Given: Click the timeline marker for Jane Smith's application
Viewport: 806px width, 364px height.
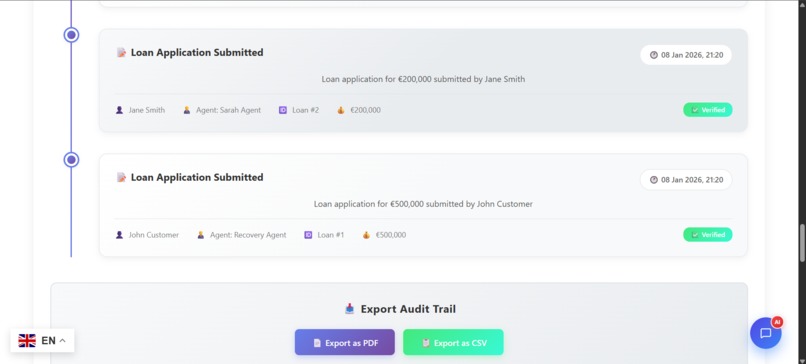Looking at the screenshot, I should 71,35.
